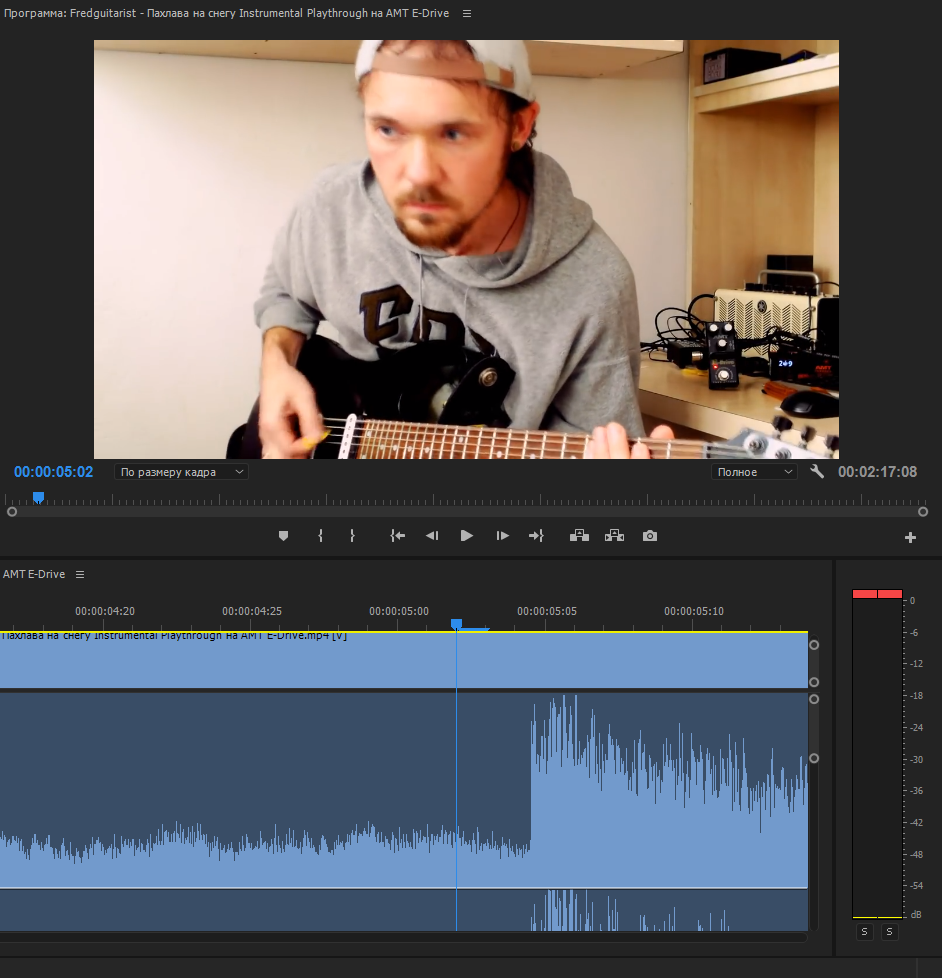
Task: Select the upper audio clip waveform
Action: click(x=404, y=790)
